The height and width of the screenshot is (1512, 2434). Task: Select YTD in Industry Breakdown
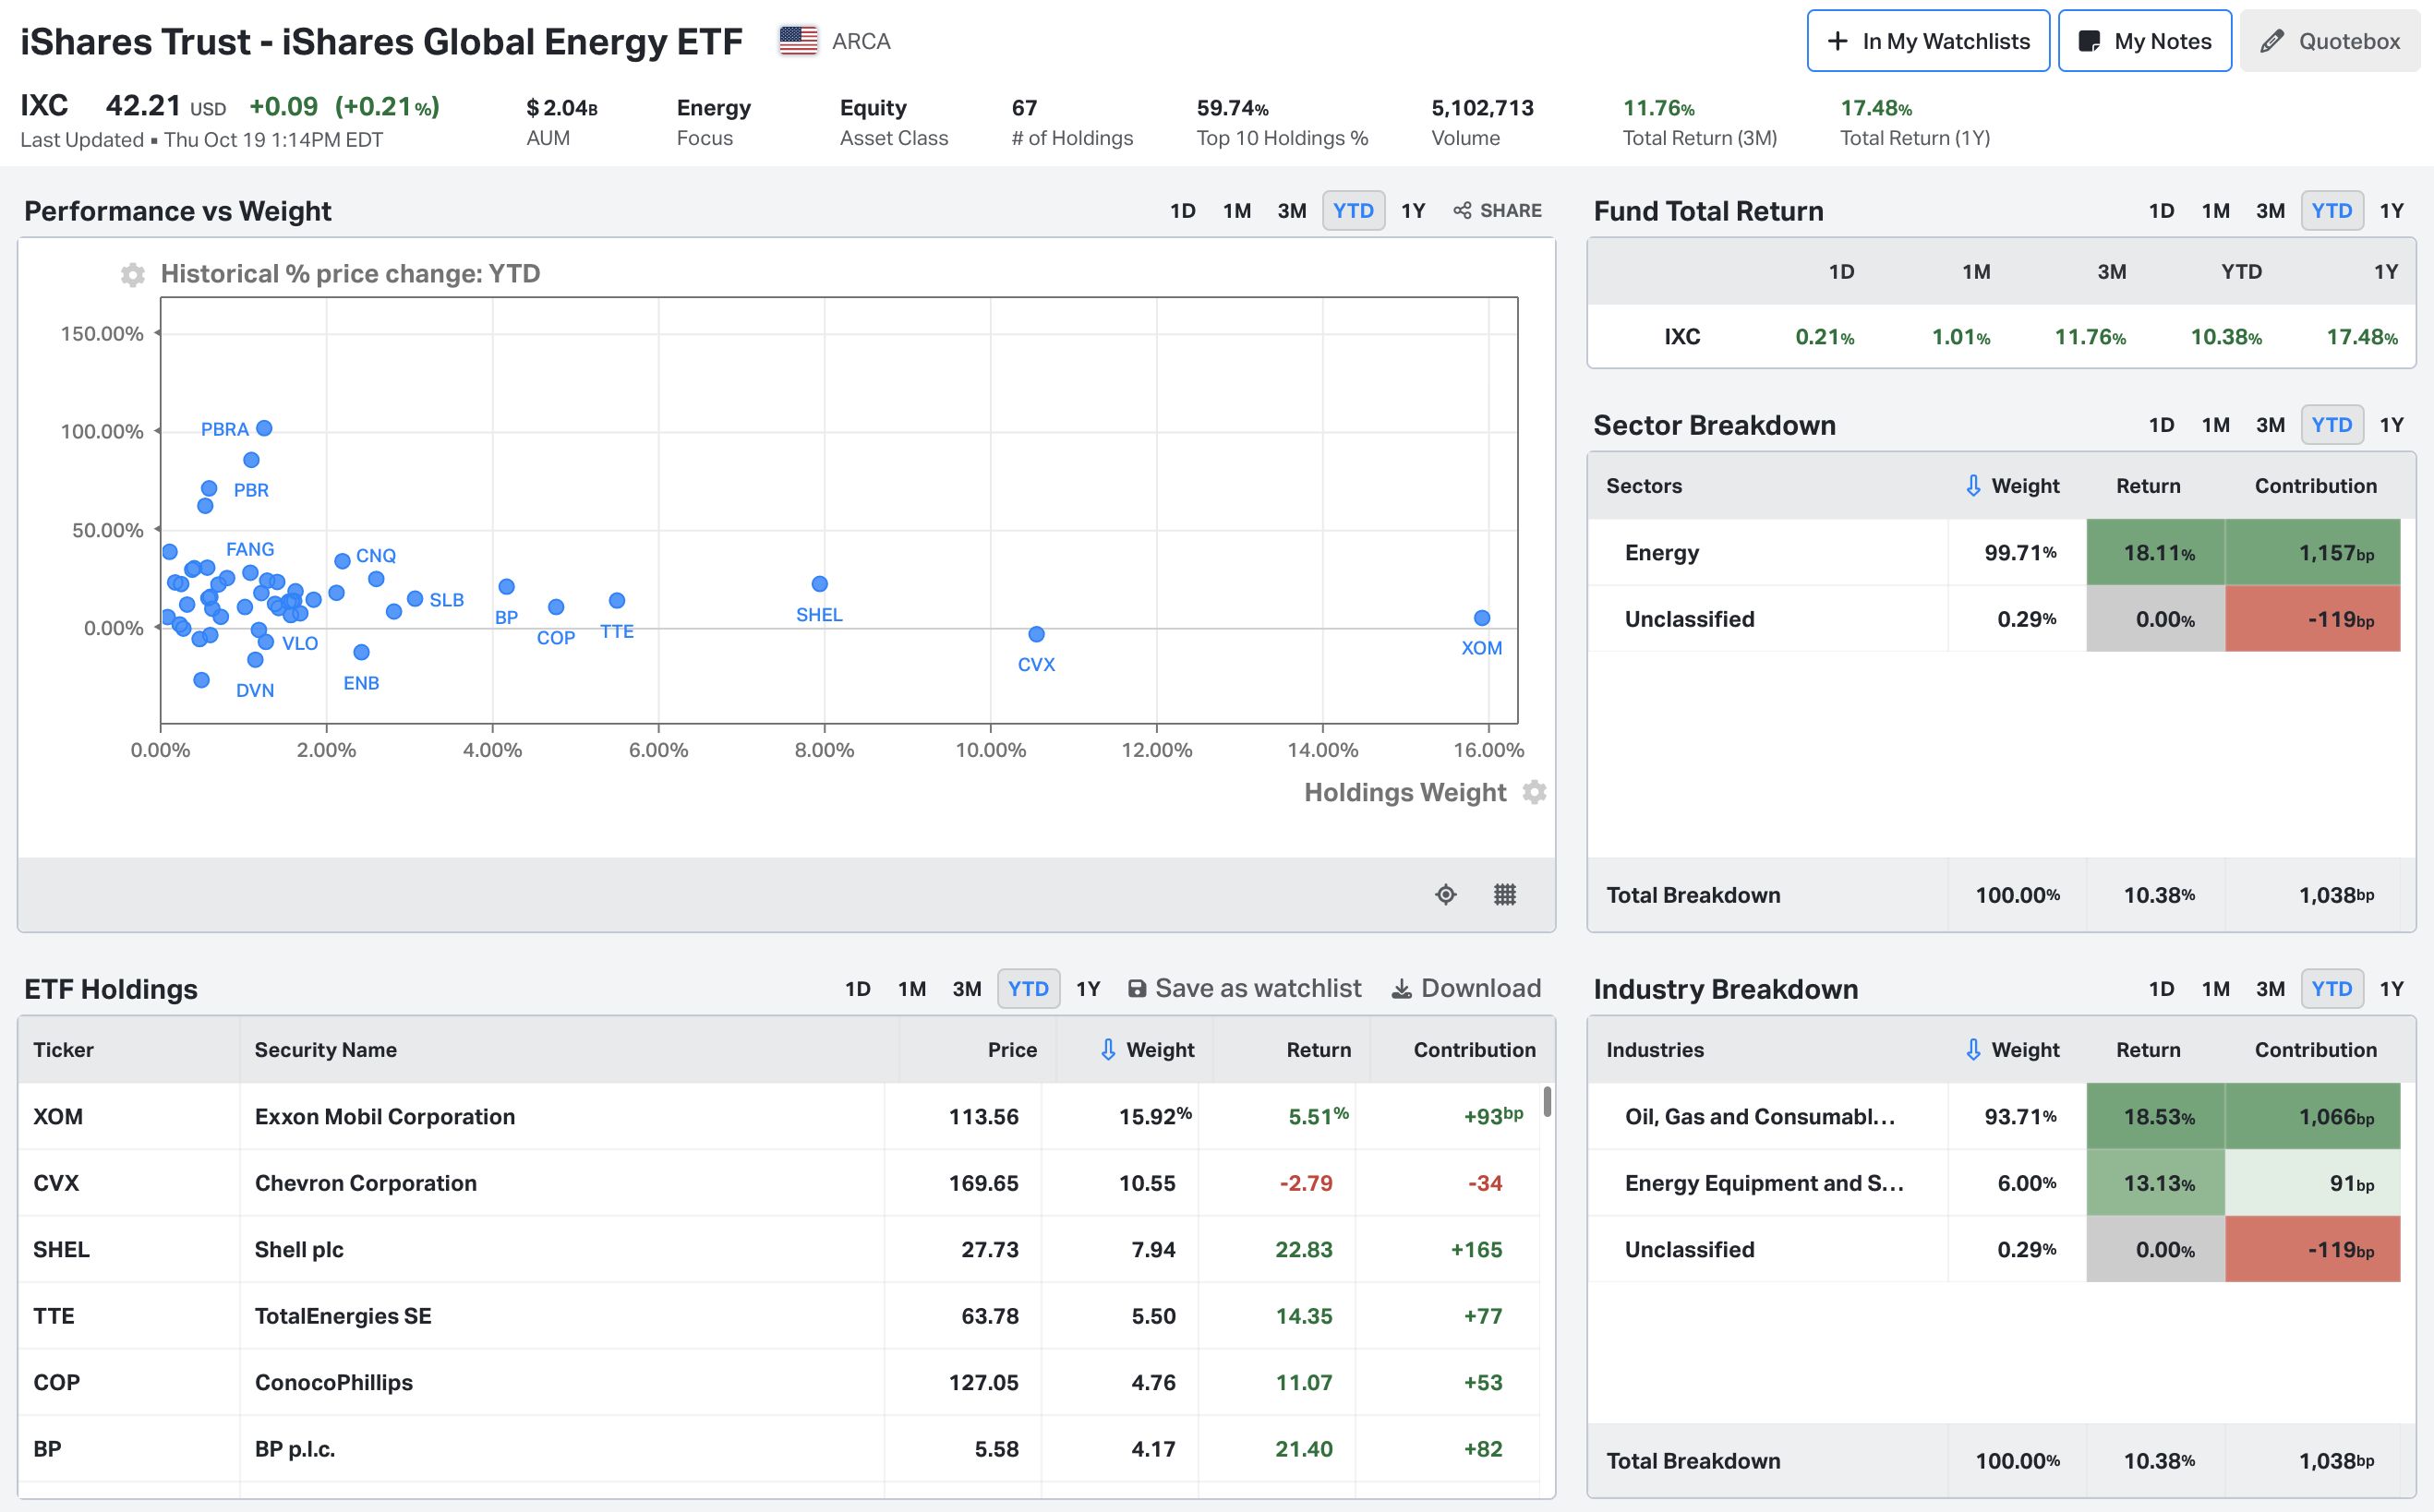2332,988
